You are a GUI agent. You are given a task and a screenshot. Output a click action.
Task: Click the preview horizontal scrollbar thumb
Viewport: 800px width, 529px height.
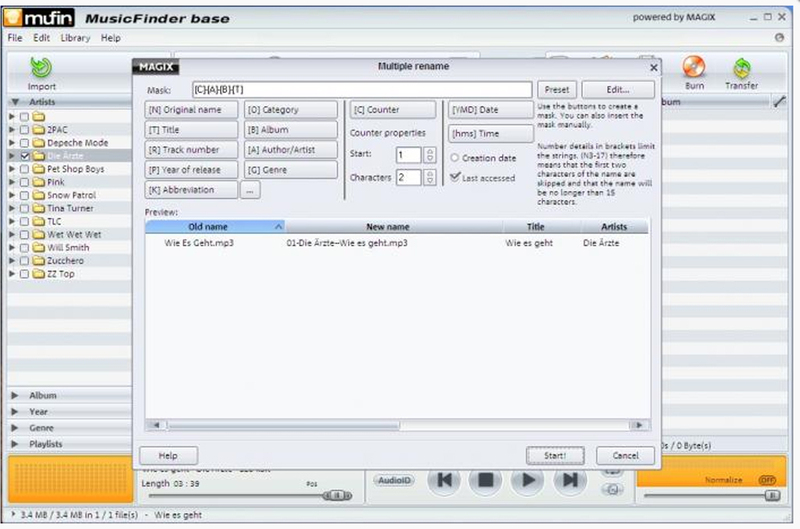[x=284, y=425]
